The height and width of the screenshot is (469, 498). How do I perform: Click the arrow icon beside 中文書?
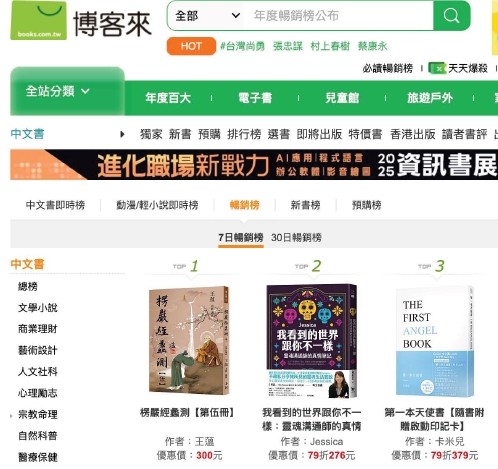(122, 134)
